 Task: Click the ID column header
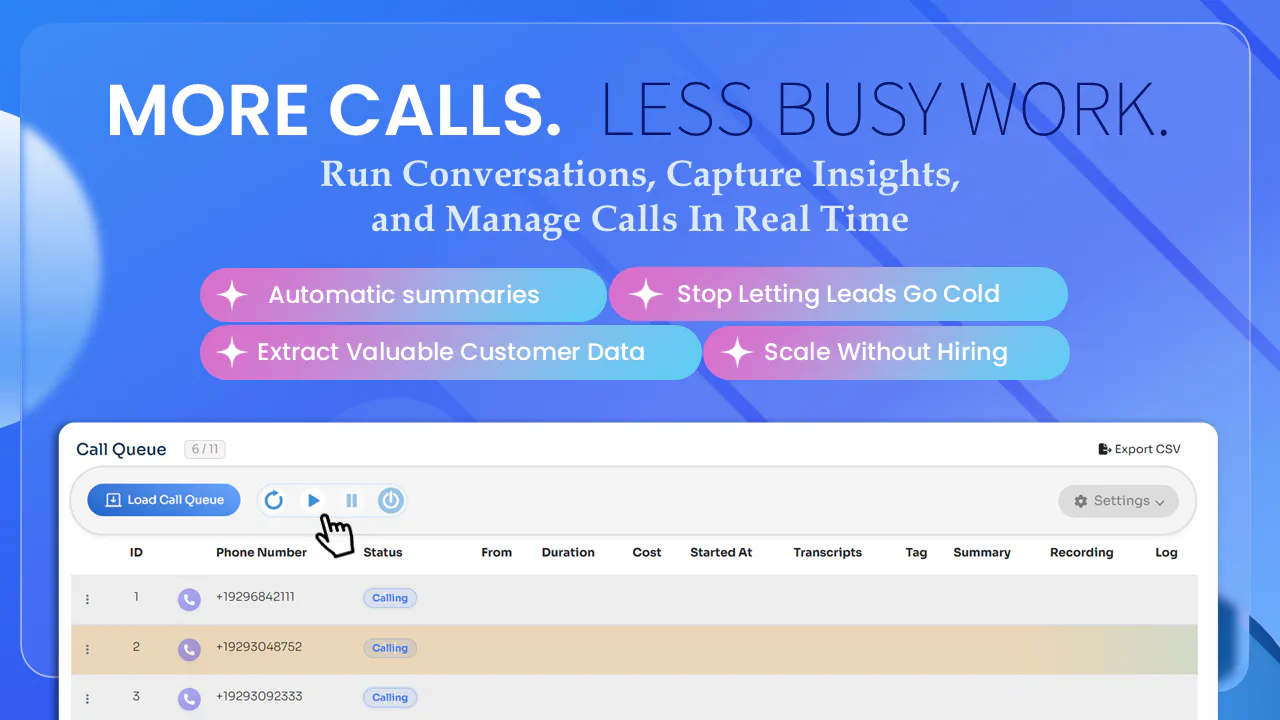coord(136,552)
